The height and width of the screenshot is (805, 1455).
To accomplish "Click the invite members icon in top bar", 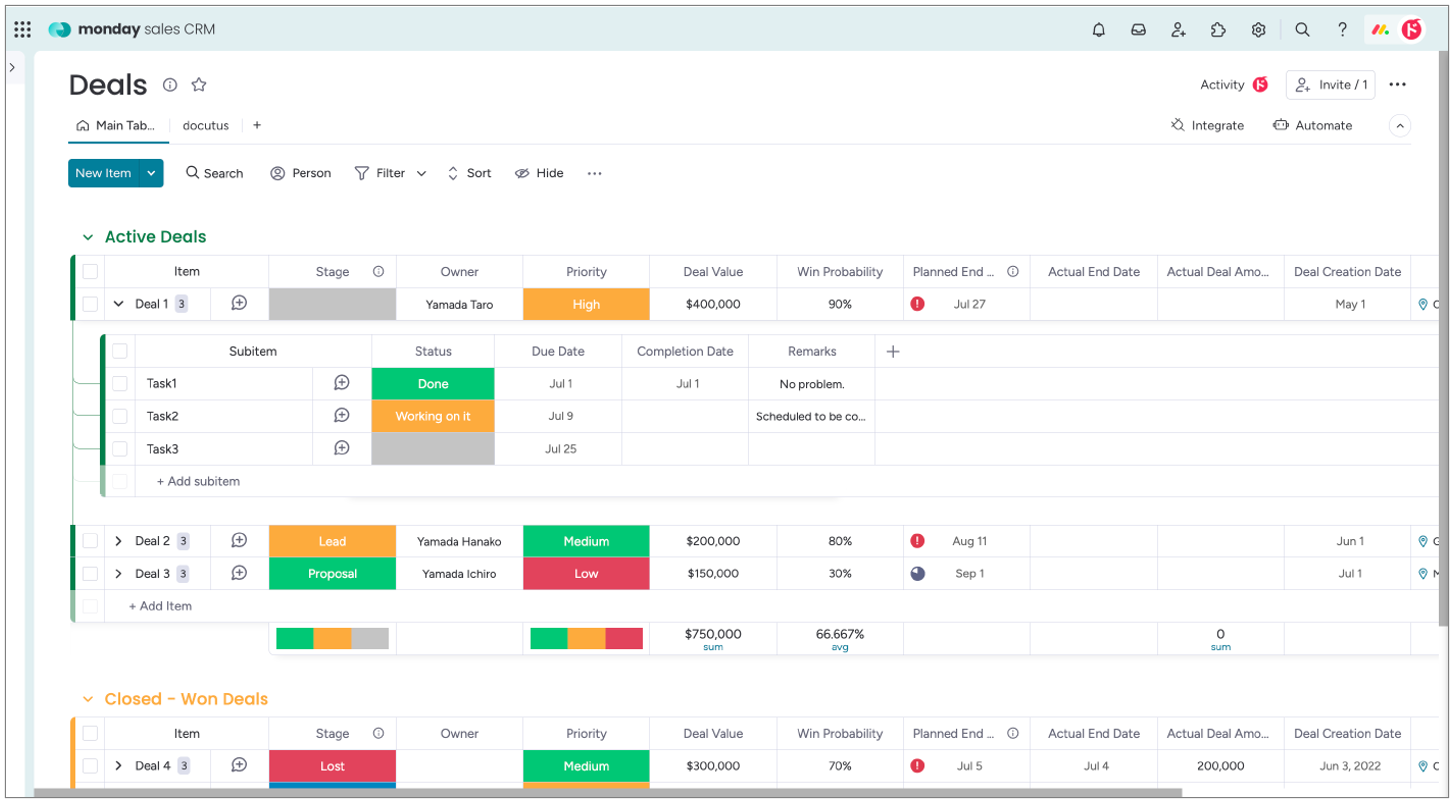I will click(1179, 30).
